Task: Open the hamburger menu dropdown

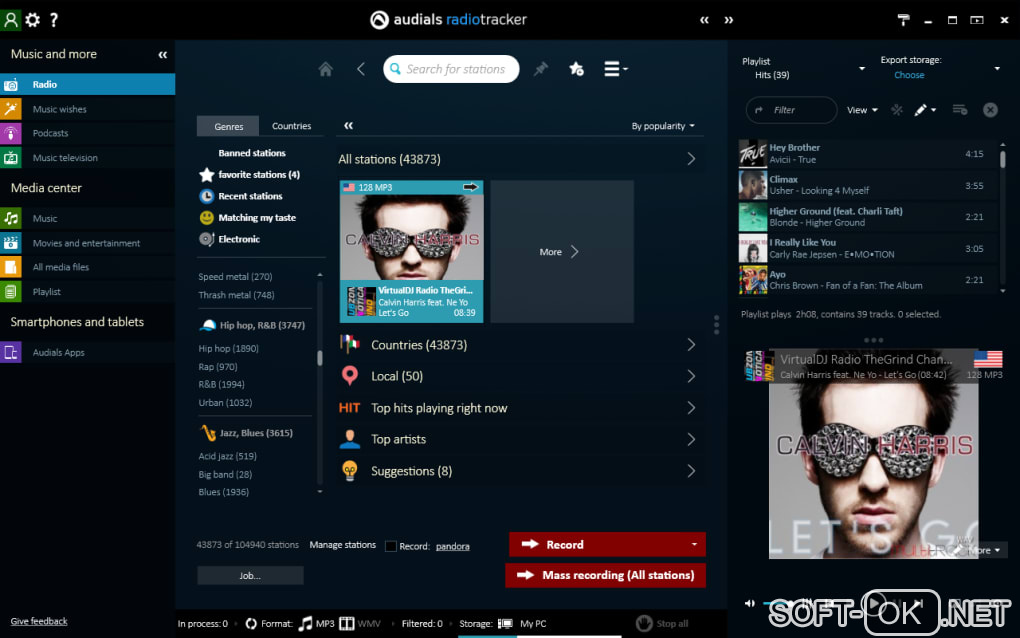Action: [x=615, y=69]
